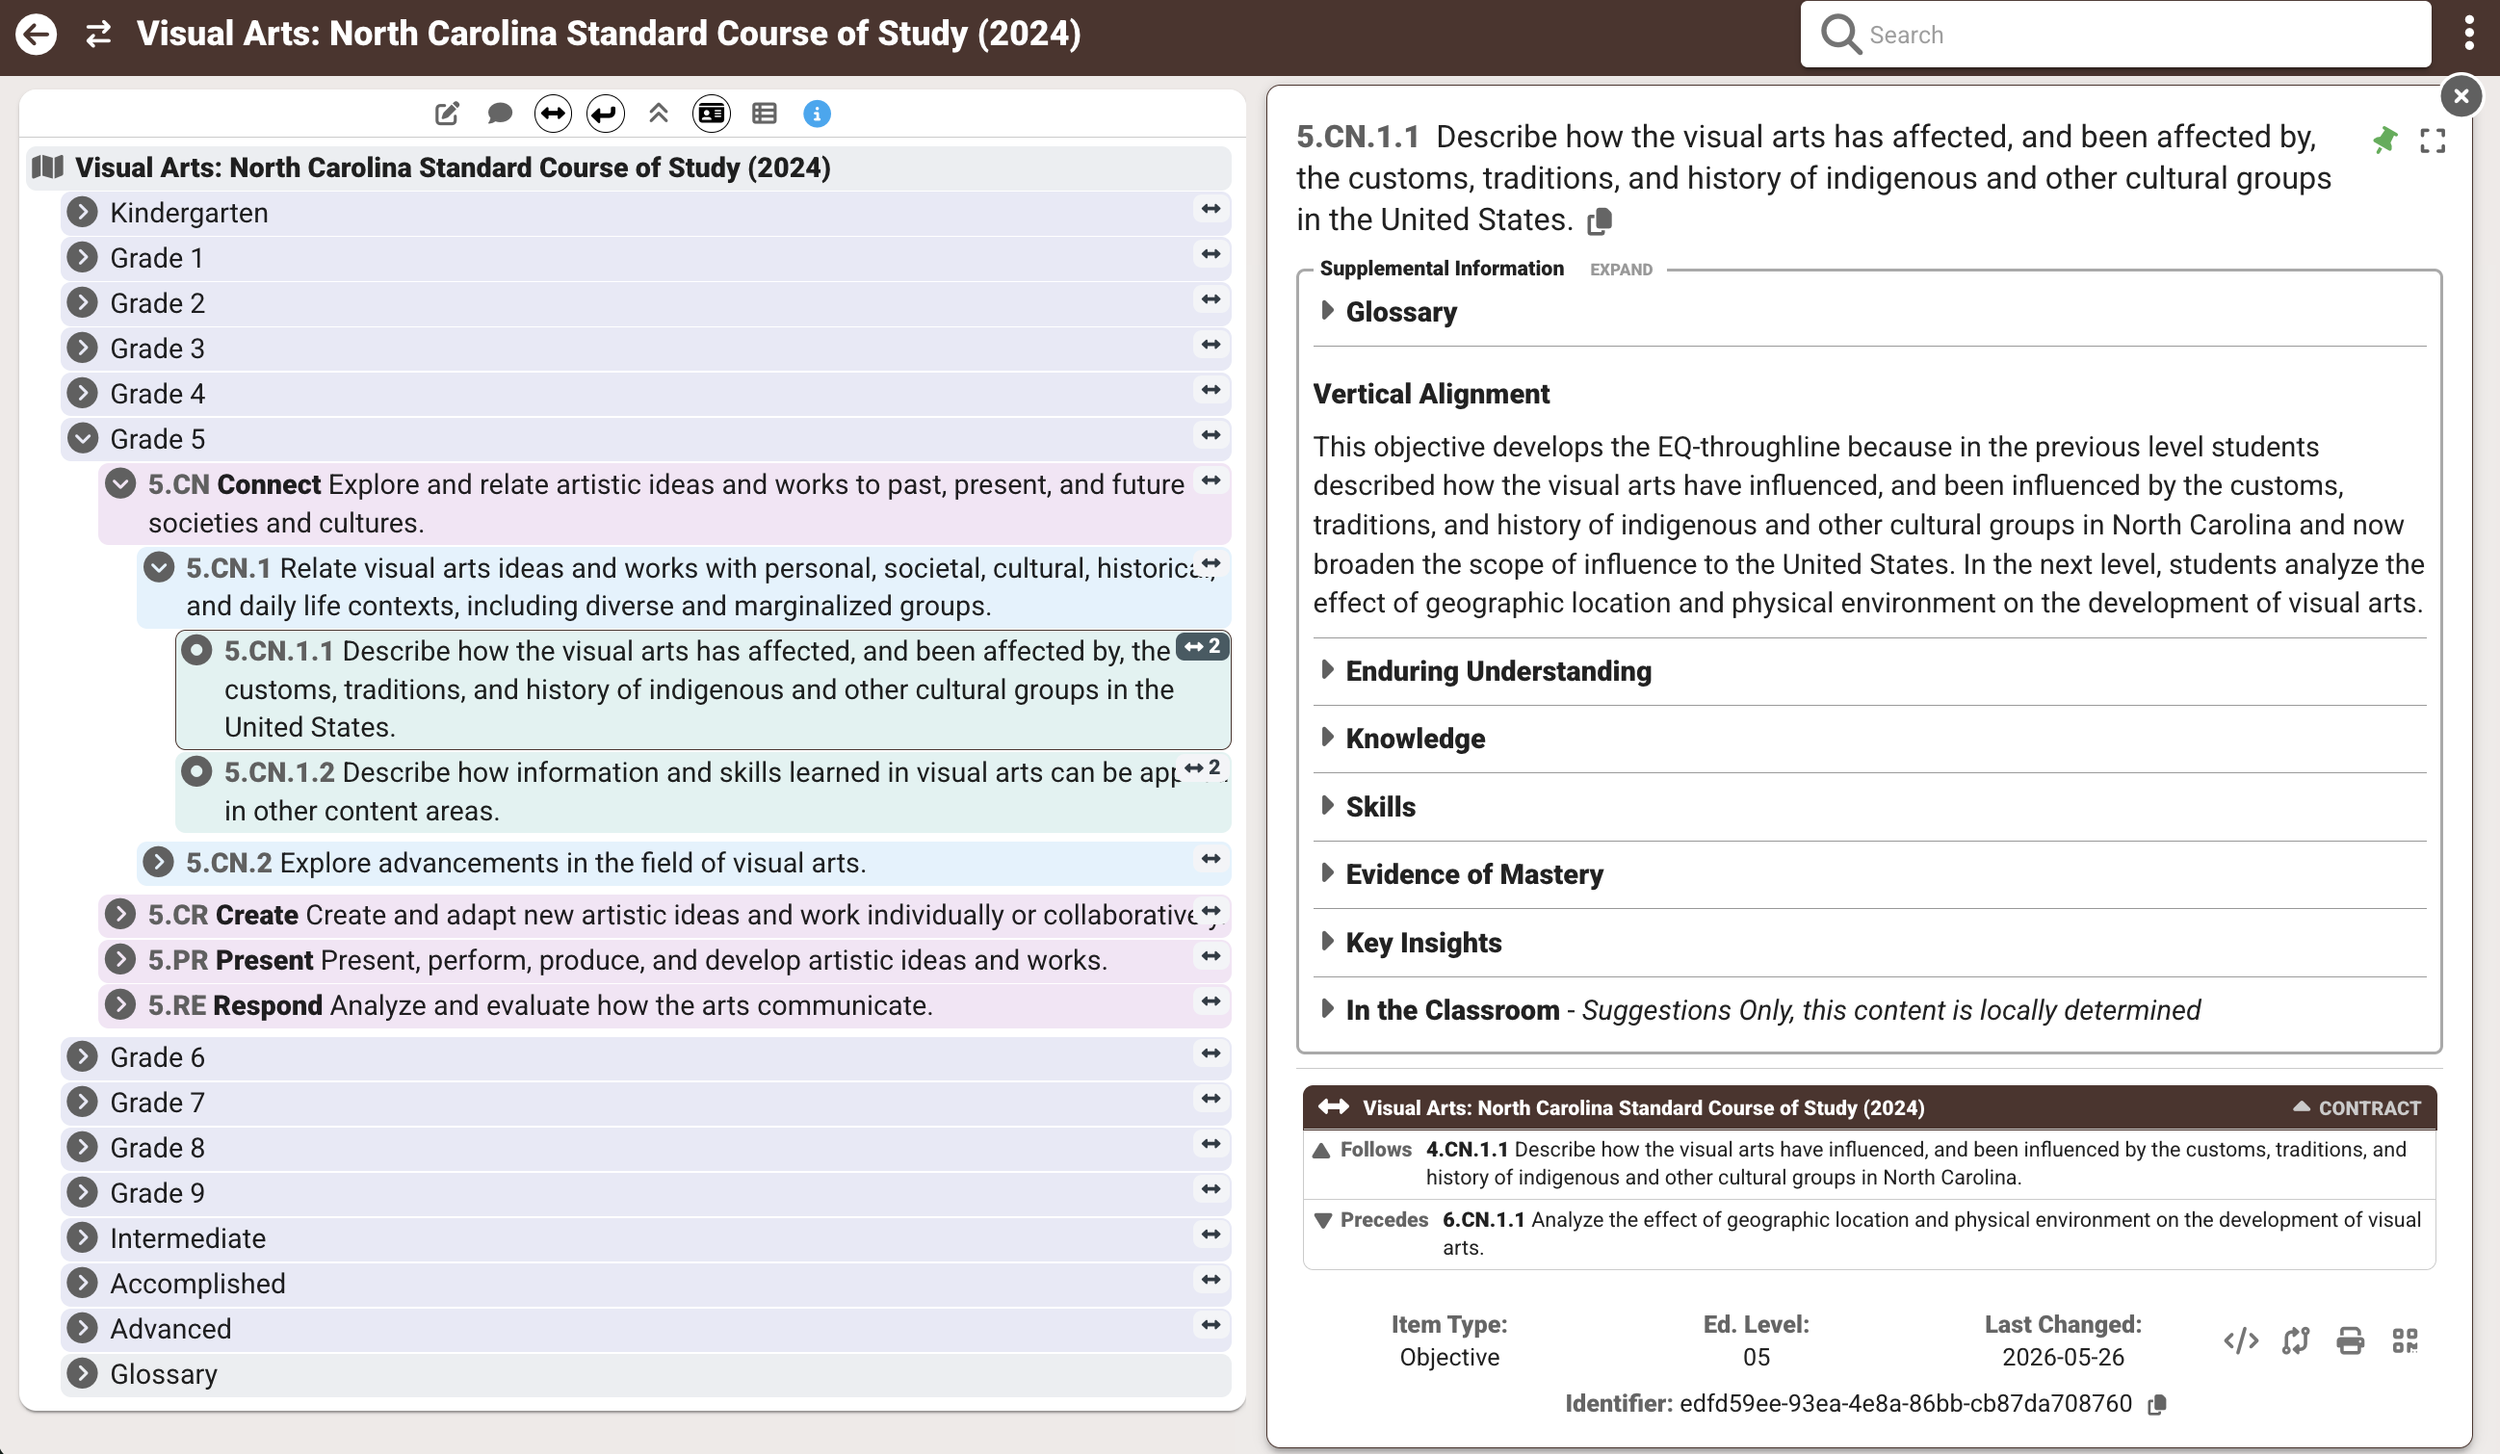Collapse the 5.CN Connect strand
This screenshot has height=1454, width=2500.
(120, 484)
